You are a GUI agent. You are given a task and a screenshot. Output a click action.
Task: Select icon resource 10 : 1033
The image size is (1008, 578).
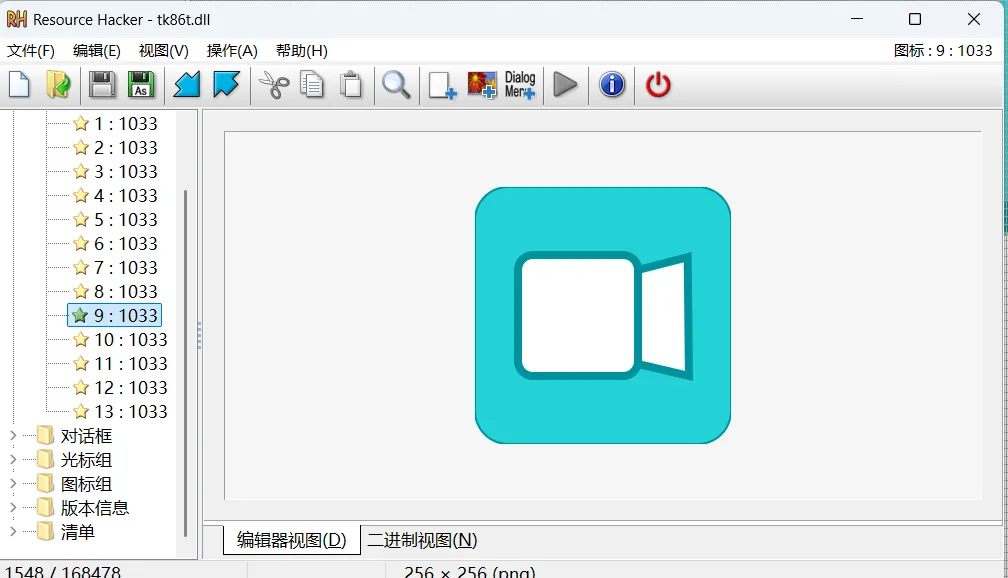tap(130, 339)
